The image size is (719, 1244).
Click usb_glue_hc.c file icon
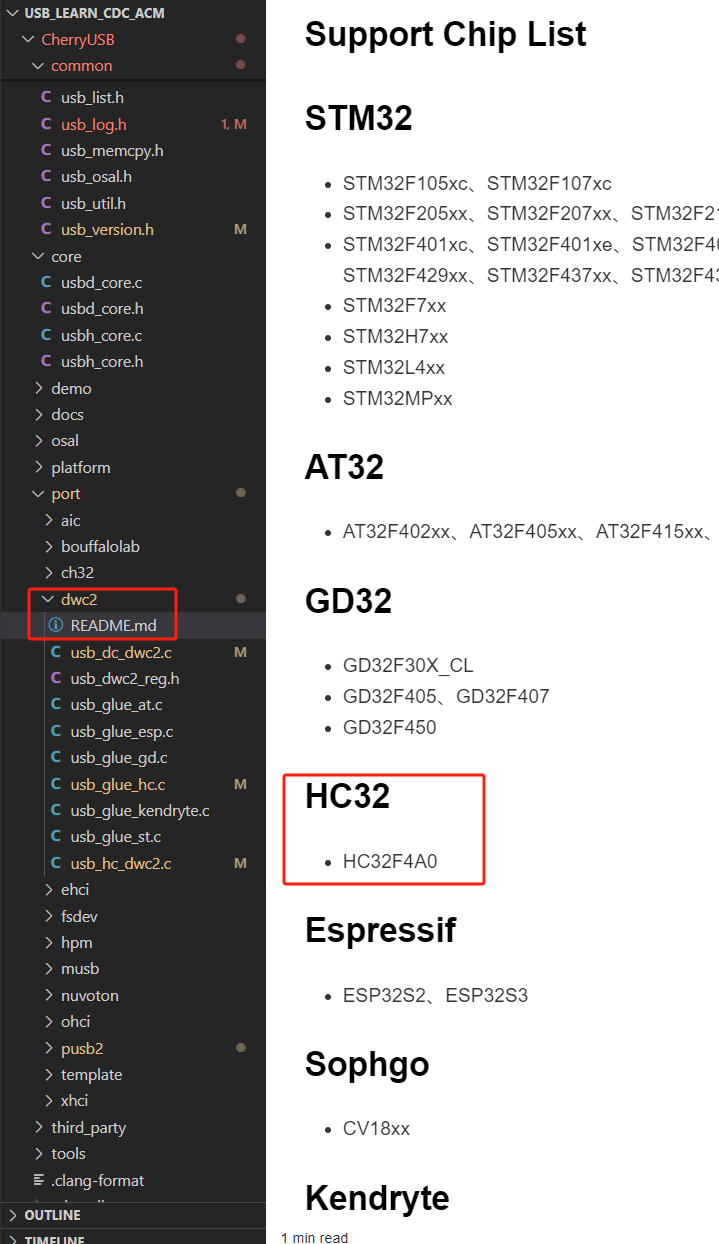tap(56, 784)
